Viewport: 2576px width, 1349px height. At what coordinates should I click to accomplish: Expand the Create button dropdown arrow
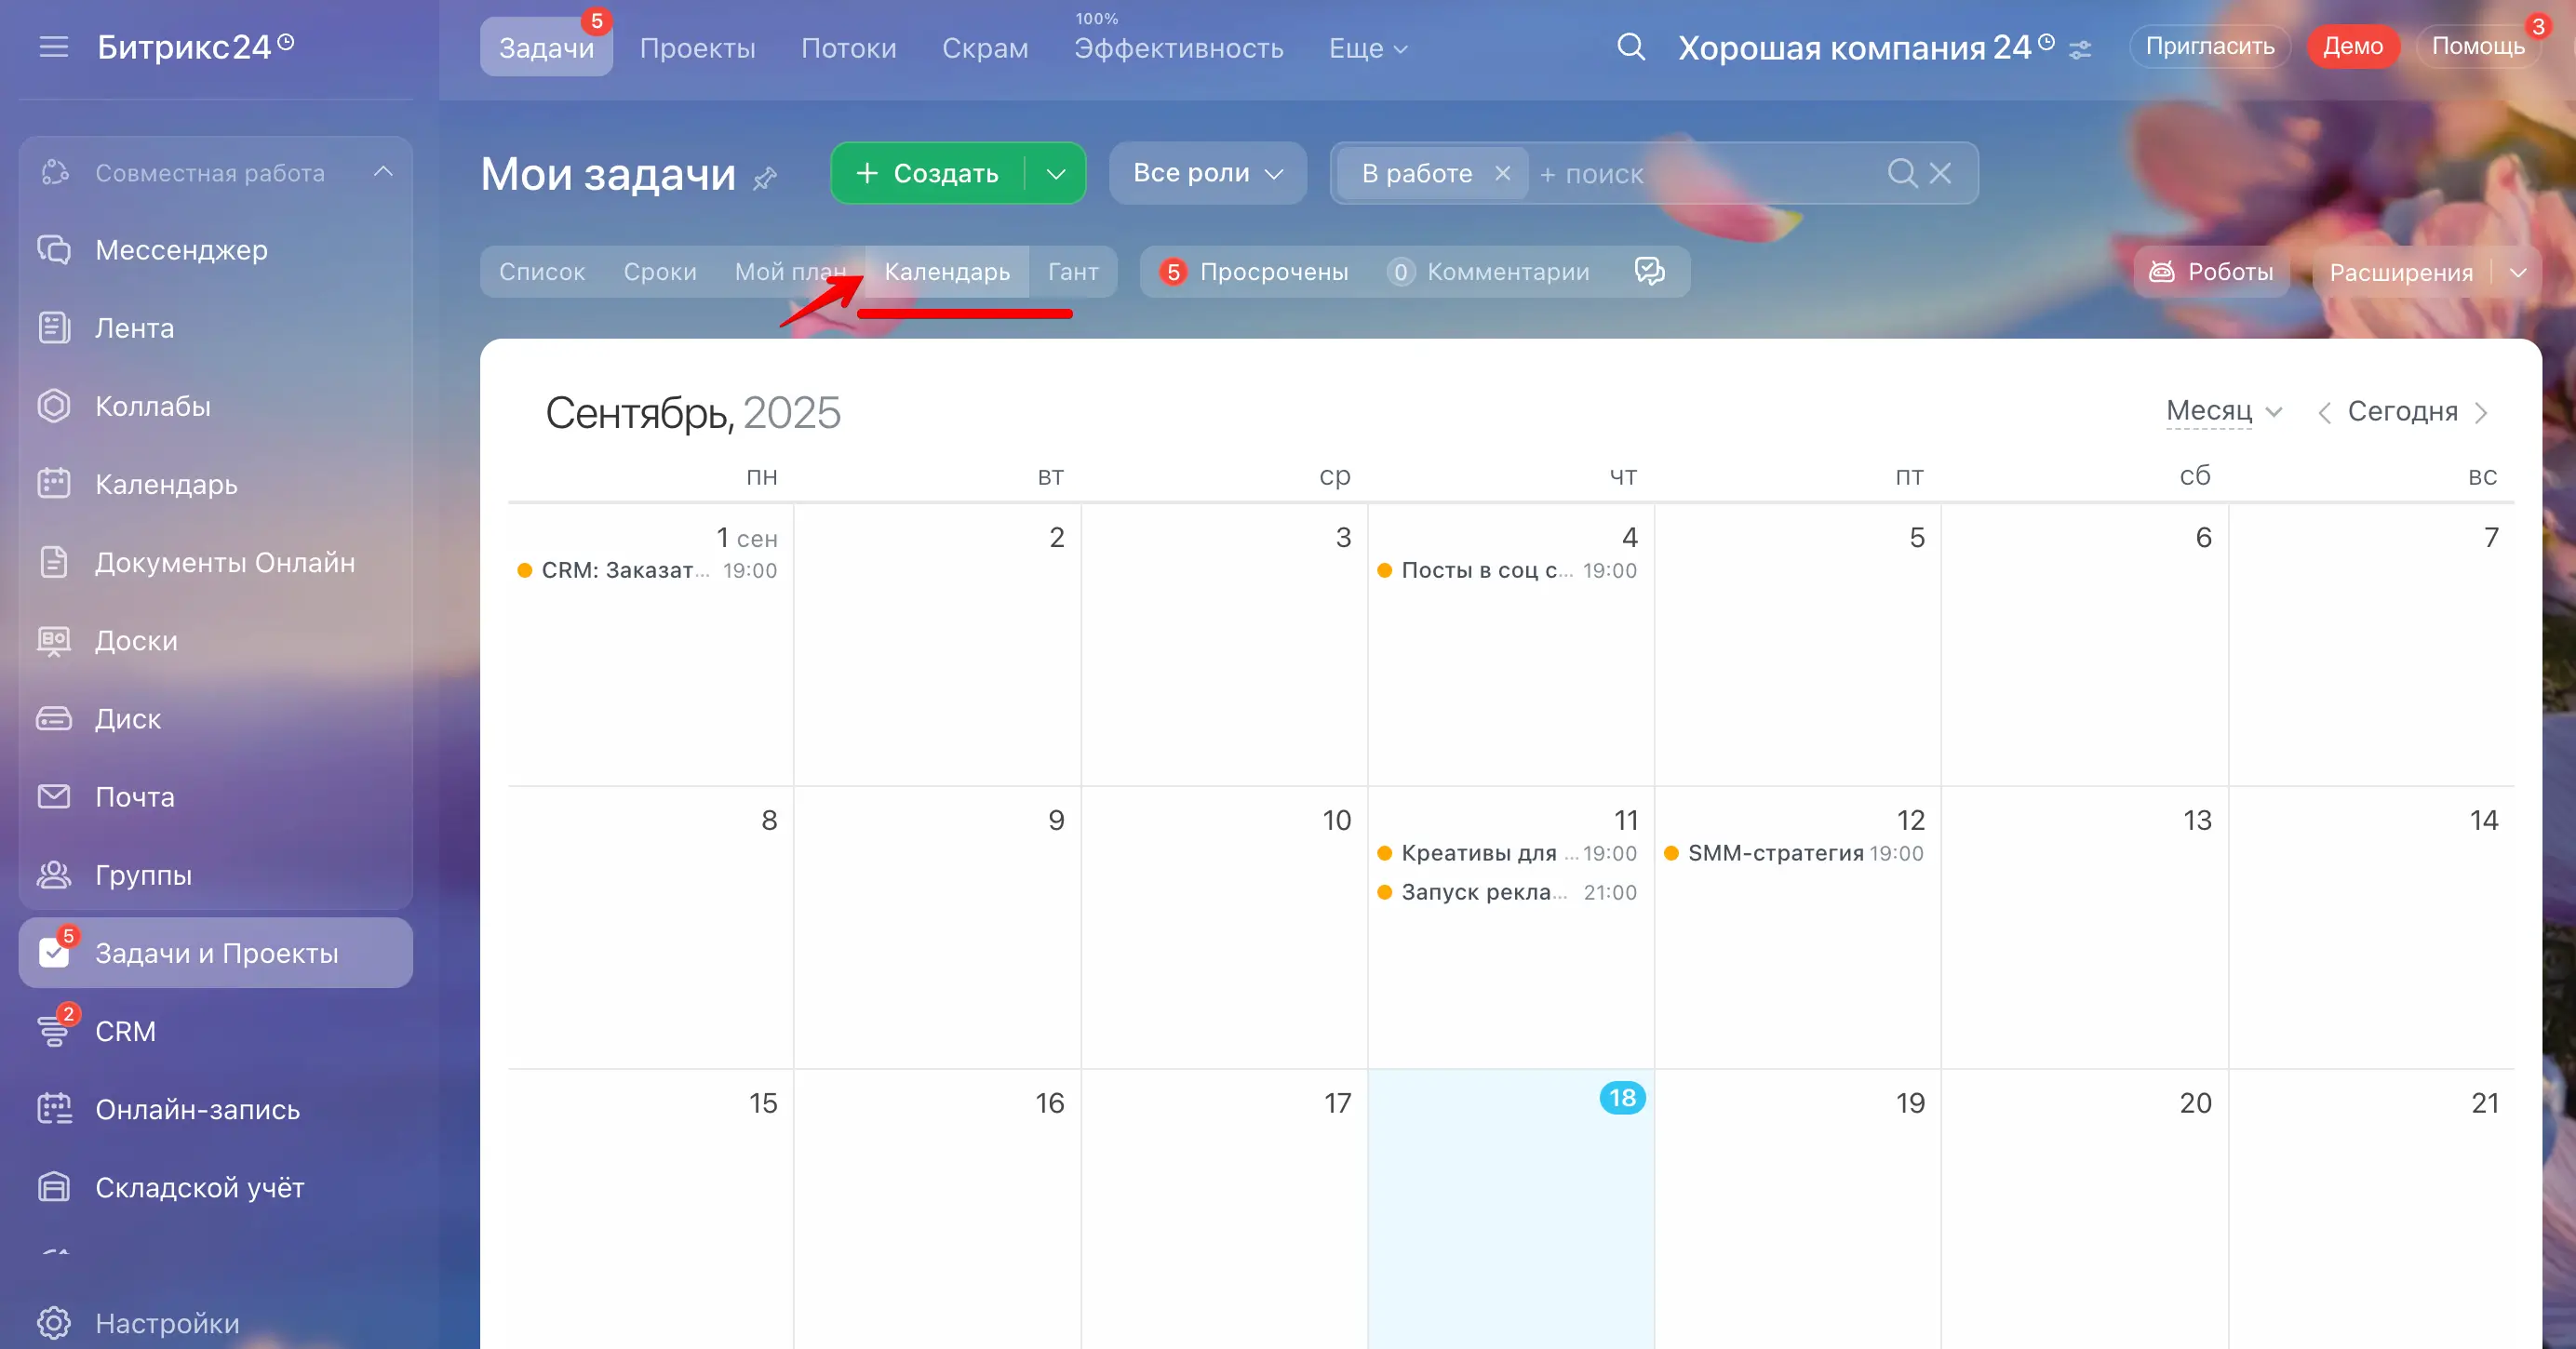(x=1056, y=174)
